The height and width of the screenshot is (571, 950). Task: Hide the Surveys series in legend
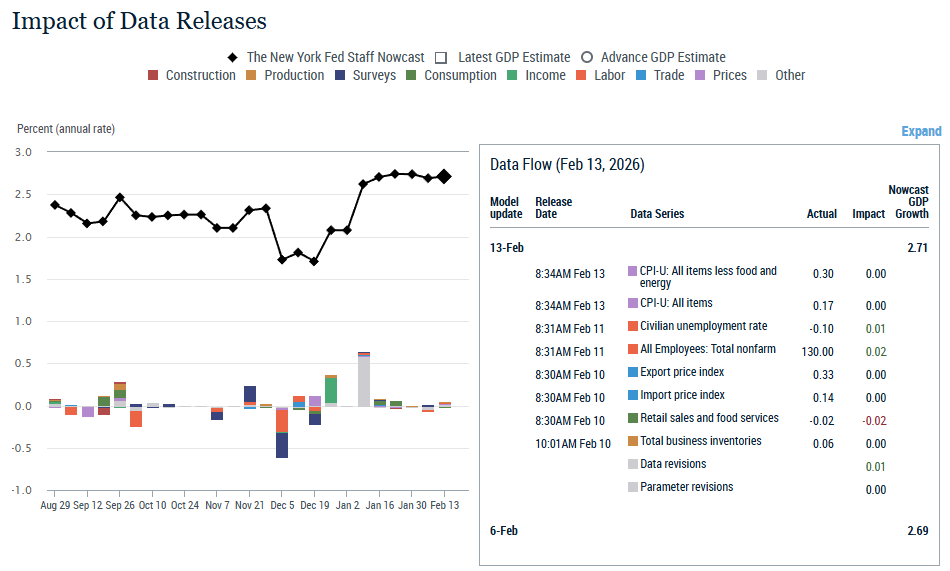pyautogui.click(x=339, y=75)
